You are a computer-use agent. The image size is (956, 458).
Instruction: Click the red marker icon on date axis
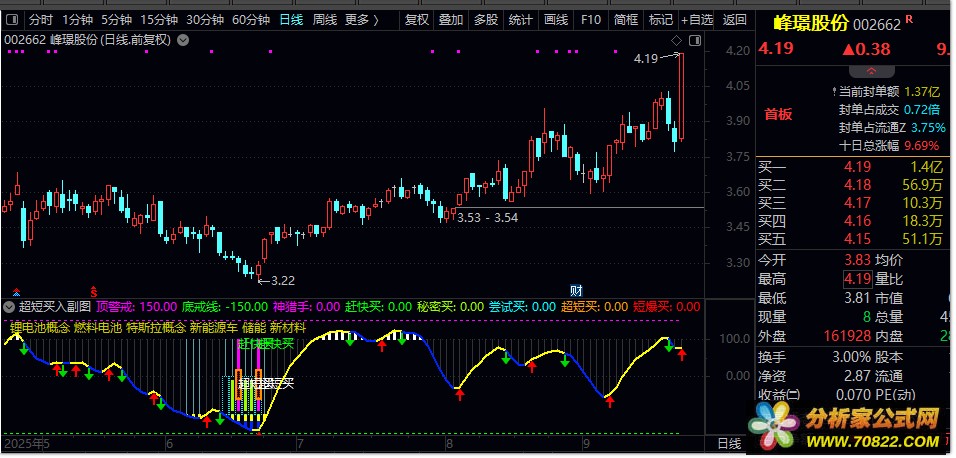[95, 290]
